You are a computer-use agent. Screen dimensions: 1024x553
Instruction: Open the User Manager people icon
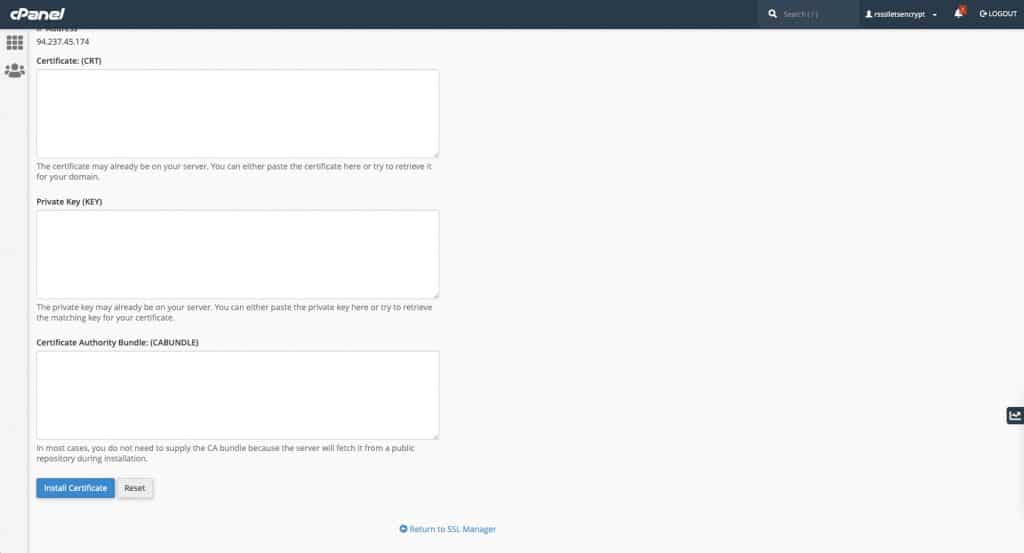point(14,71)
